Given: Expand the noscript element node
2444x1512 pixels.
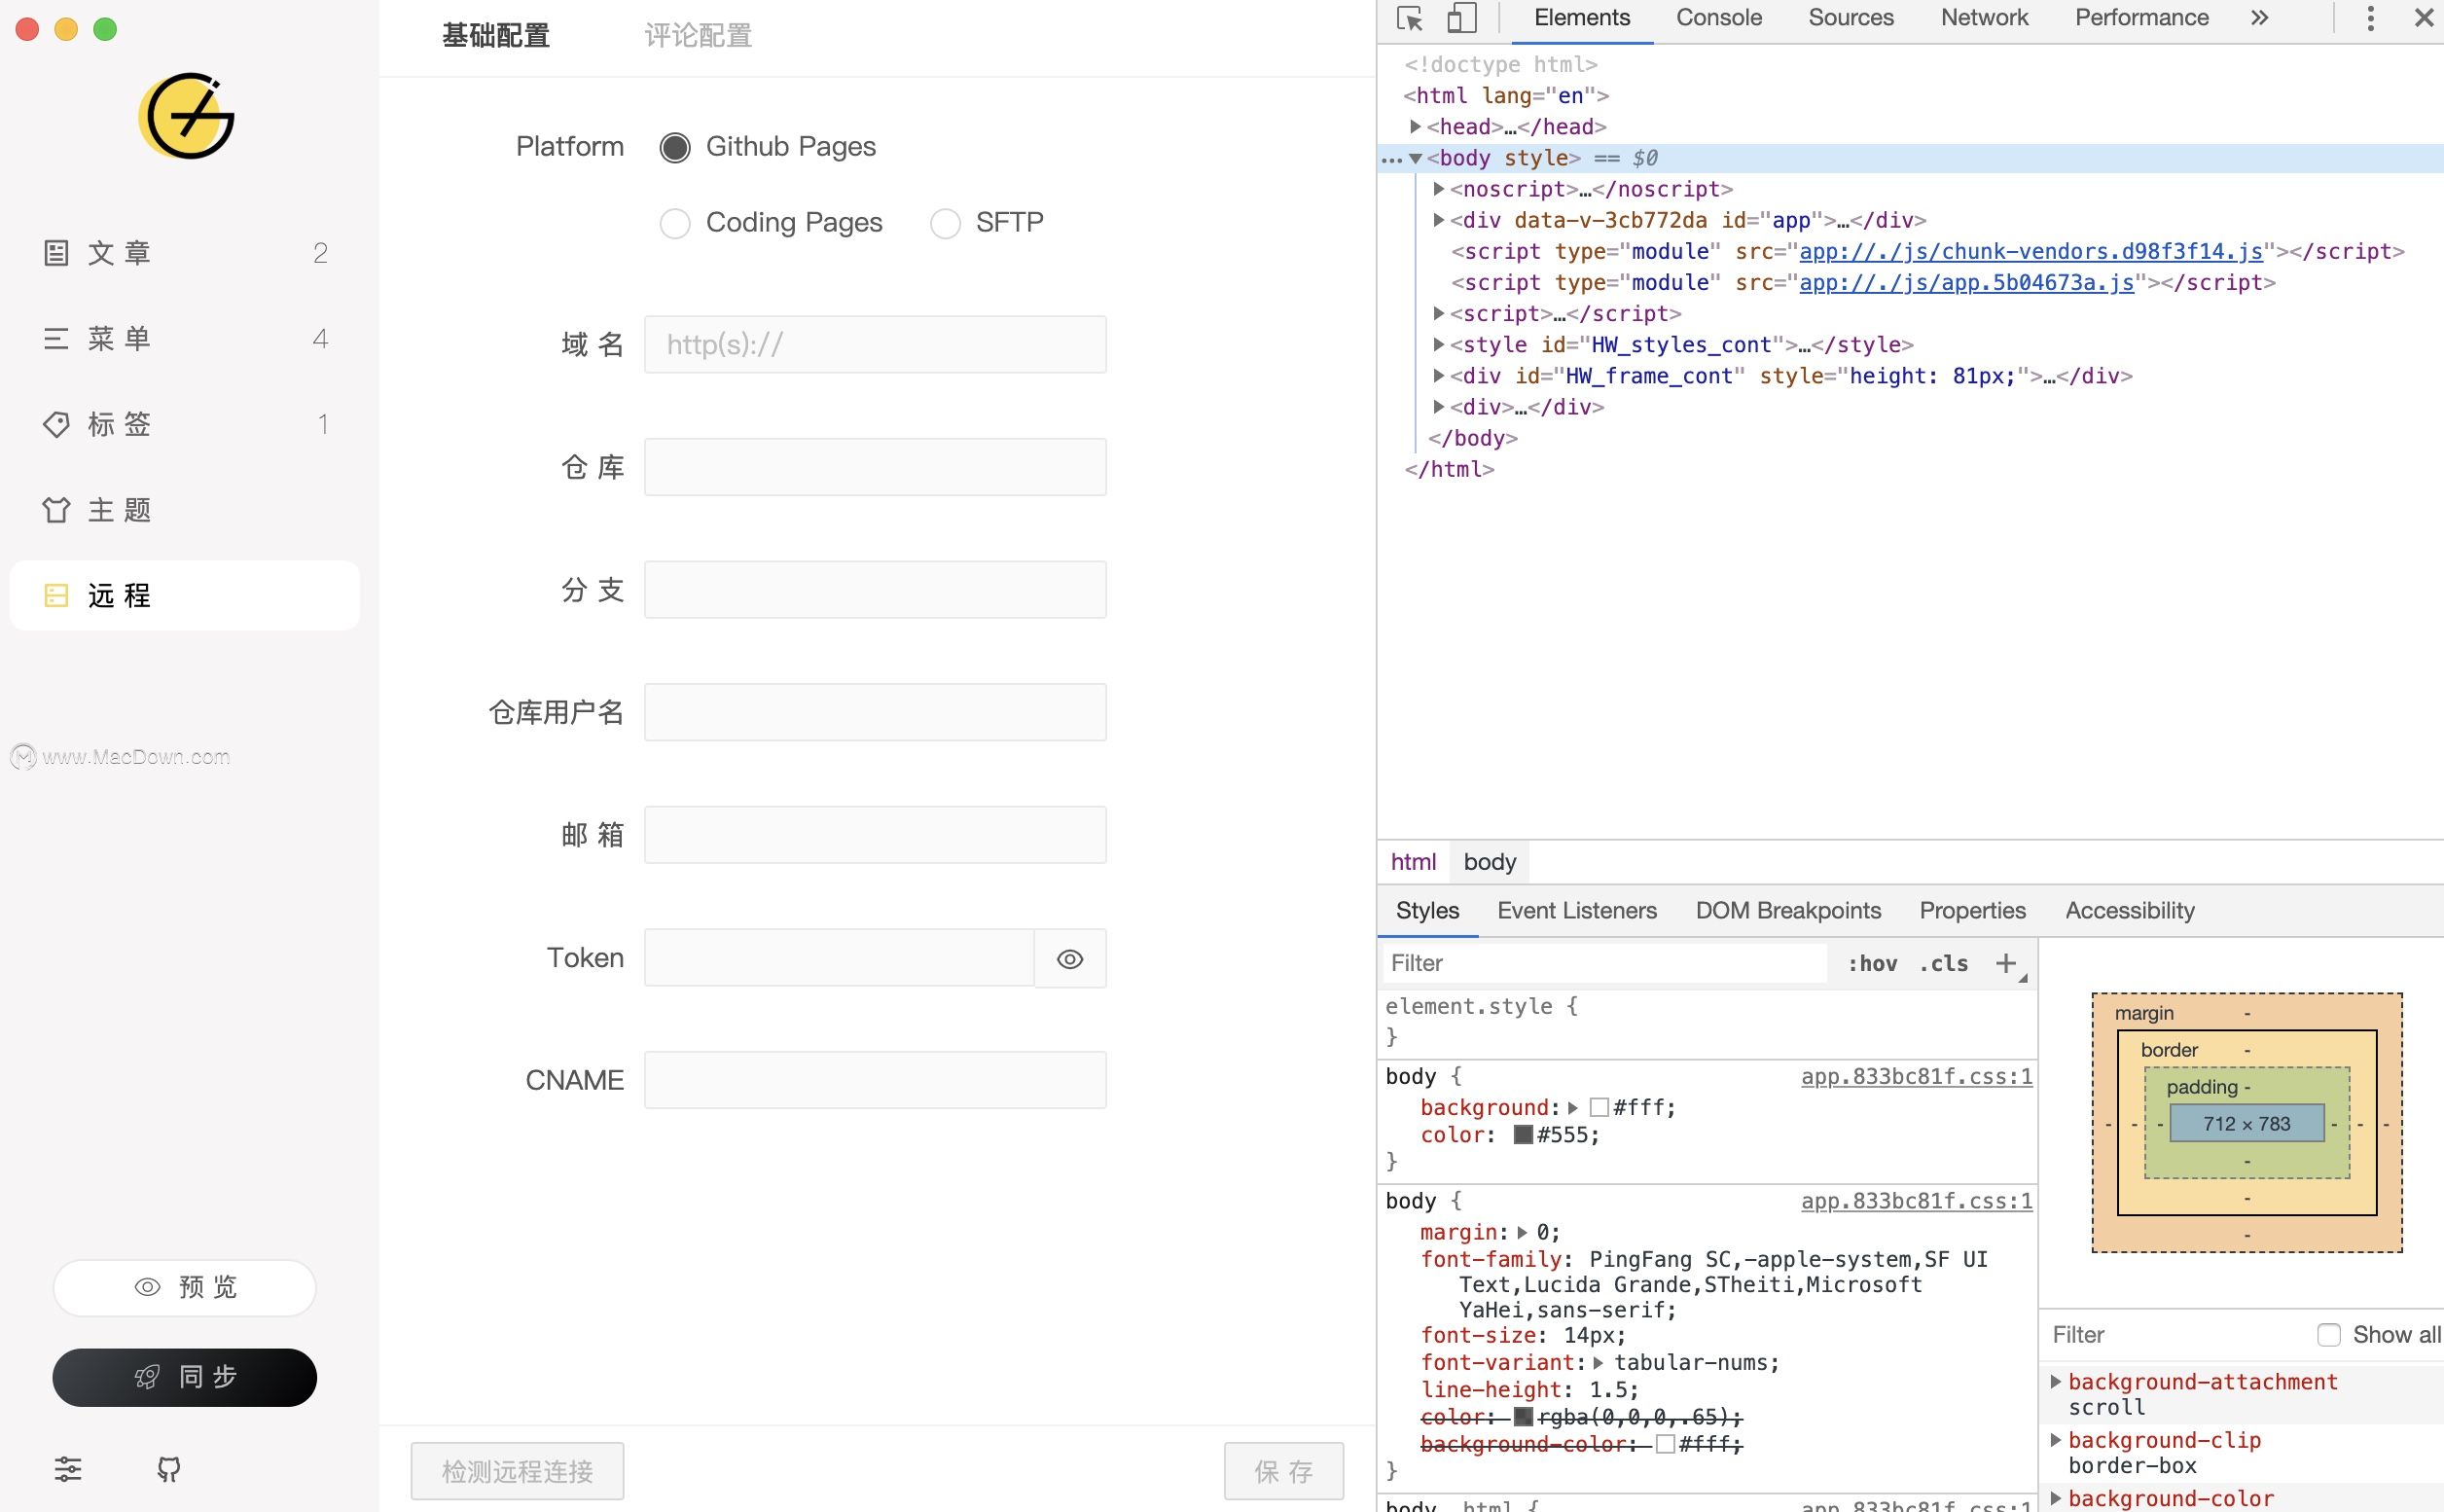Looking at the screenshot, I should [1438, 189].
